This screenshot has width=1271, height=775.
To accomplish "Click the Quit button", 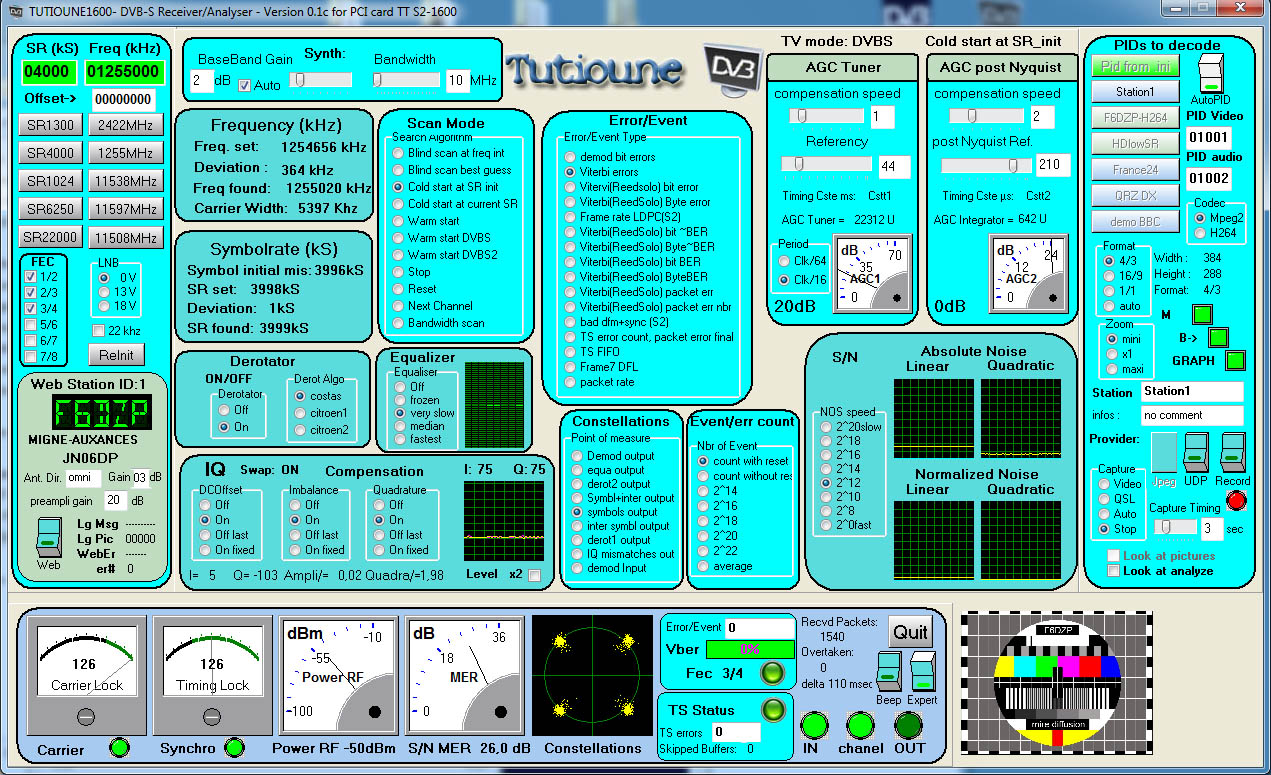I will coord(910,632).
